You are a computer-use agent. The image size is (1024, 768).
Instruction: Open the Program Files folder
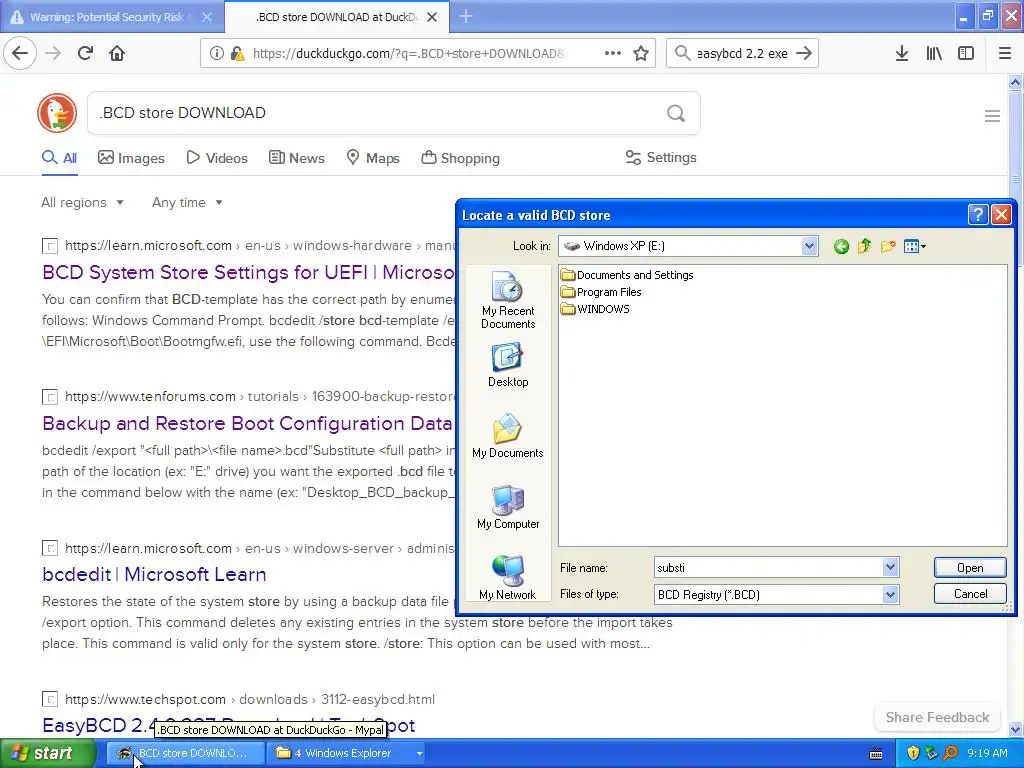pyautogui.click(x=601, y=292)
